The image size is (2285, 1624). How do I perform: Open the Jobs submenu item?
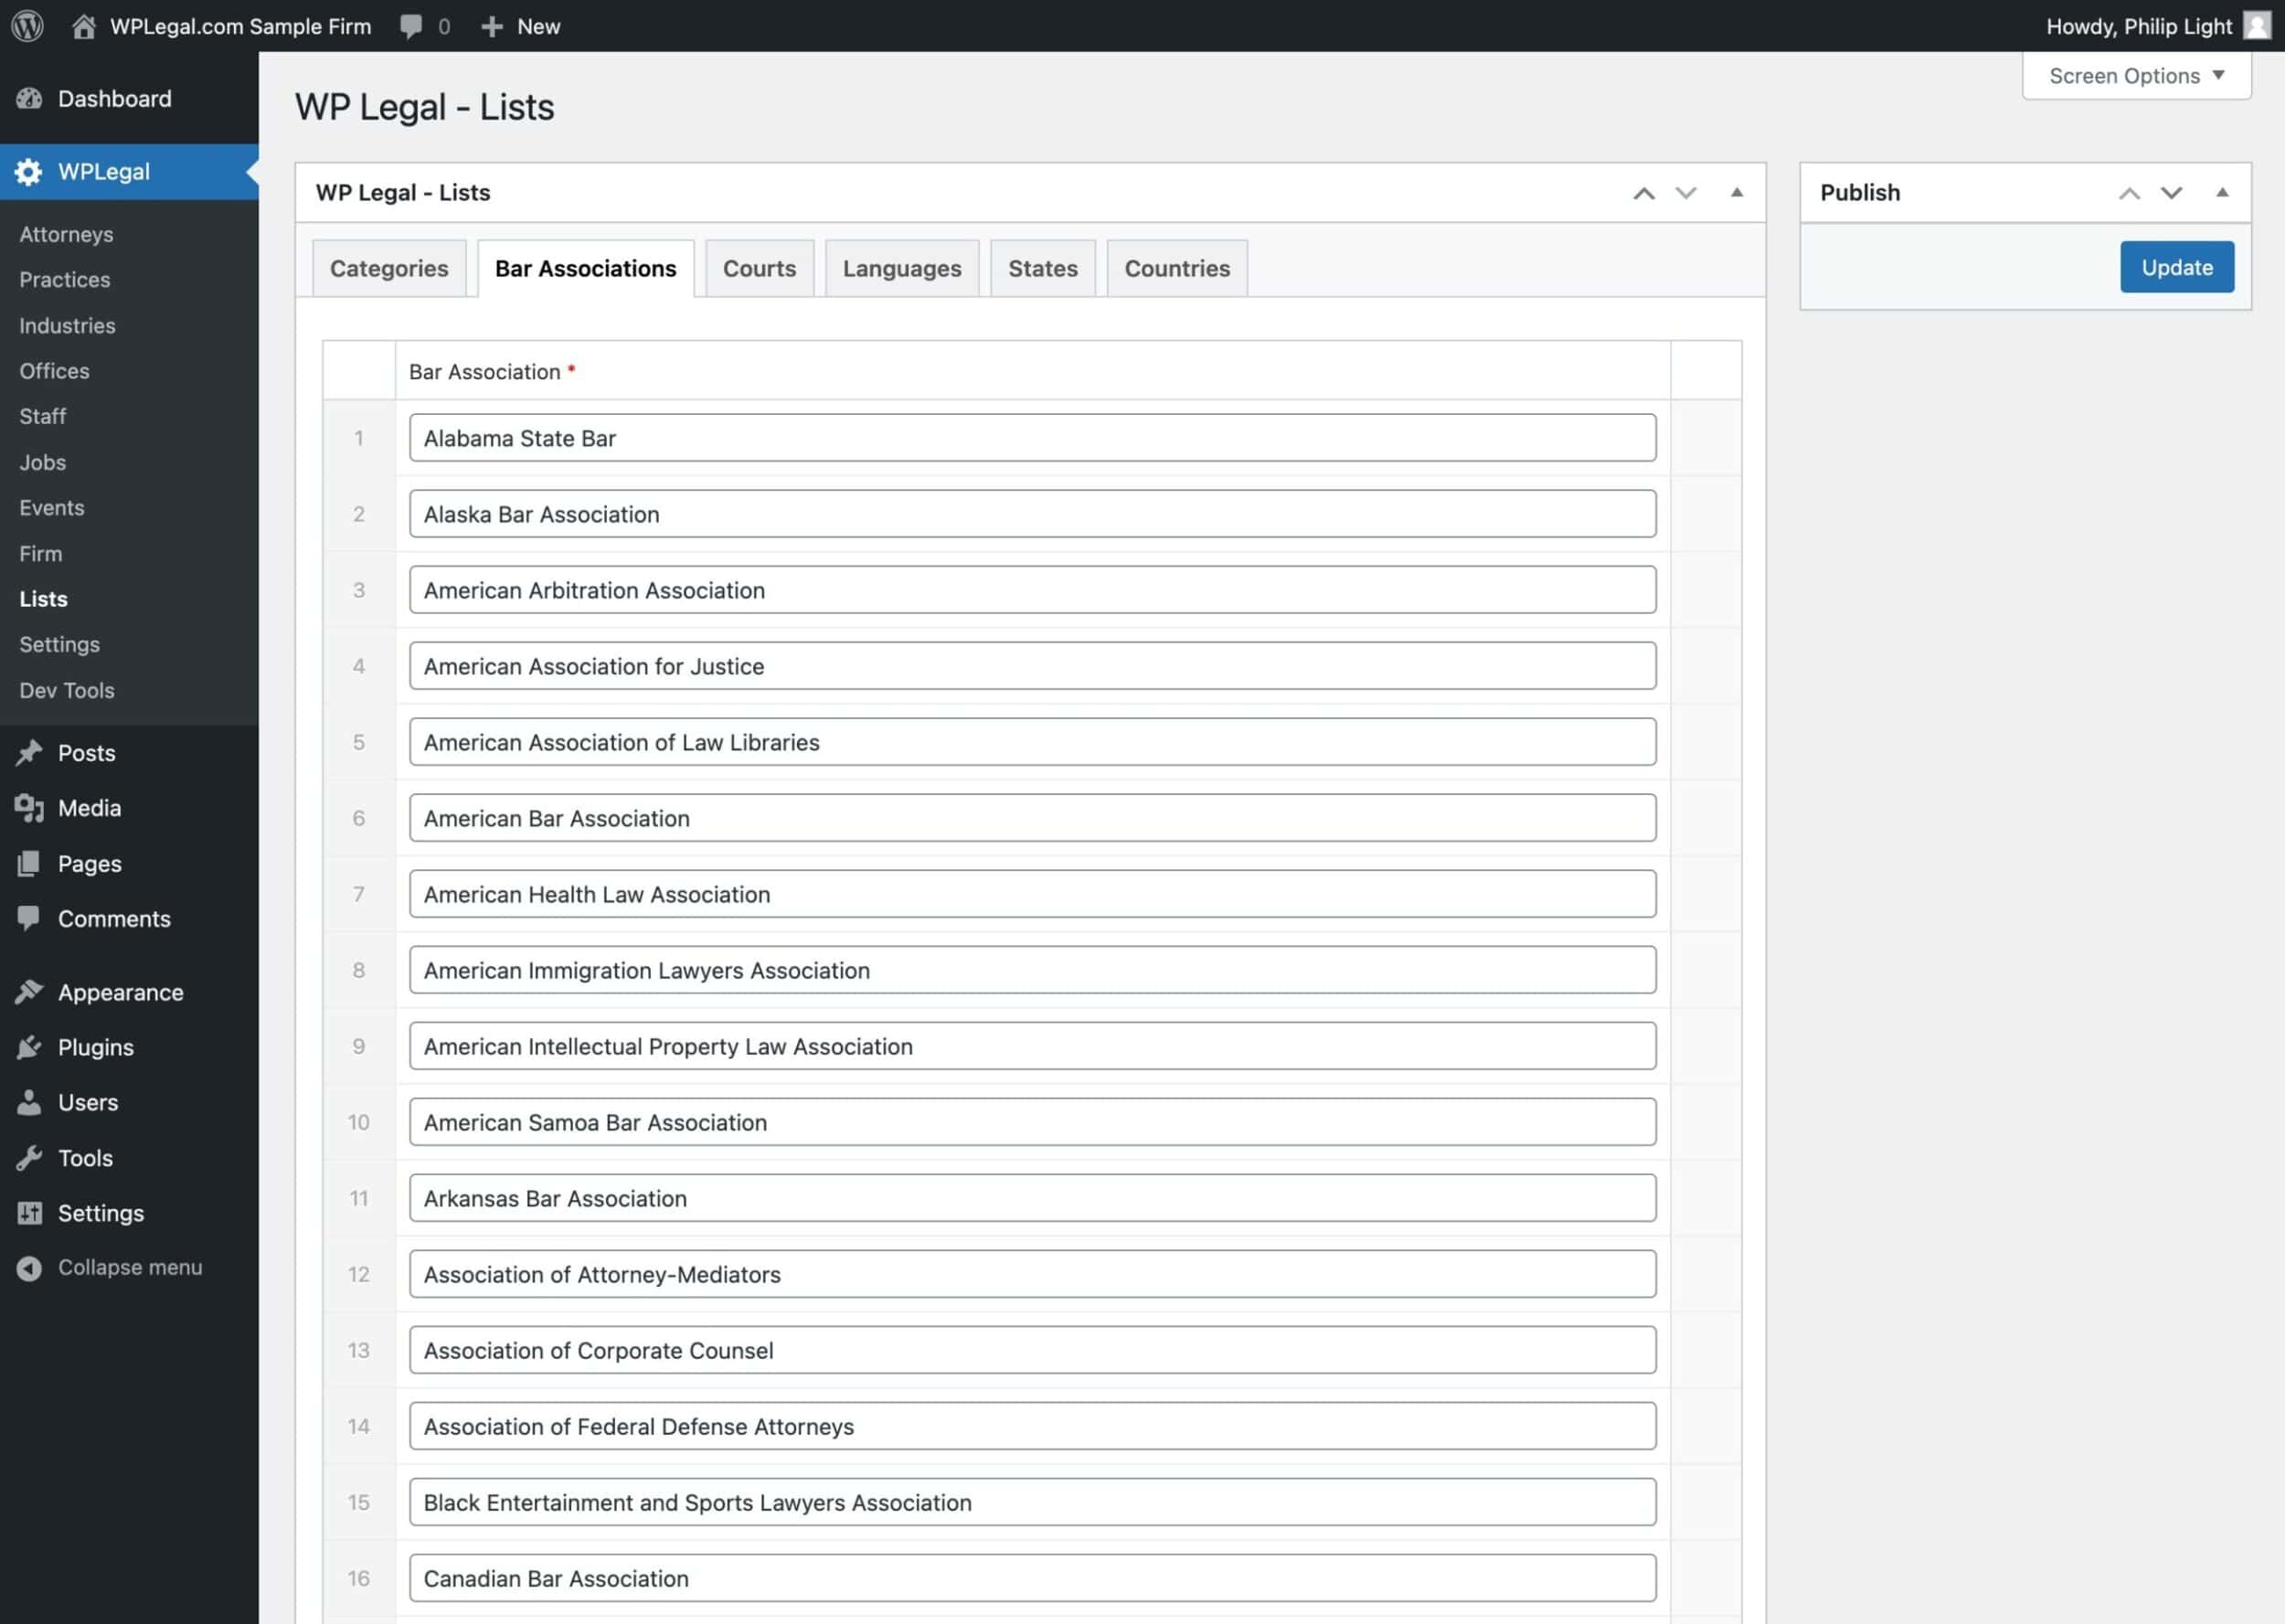pos(43,462)
